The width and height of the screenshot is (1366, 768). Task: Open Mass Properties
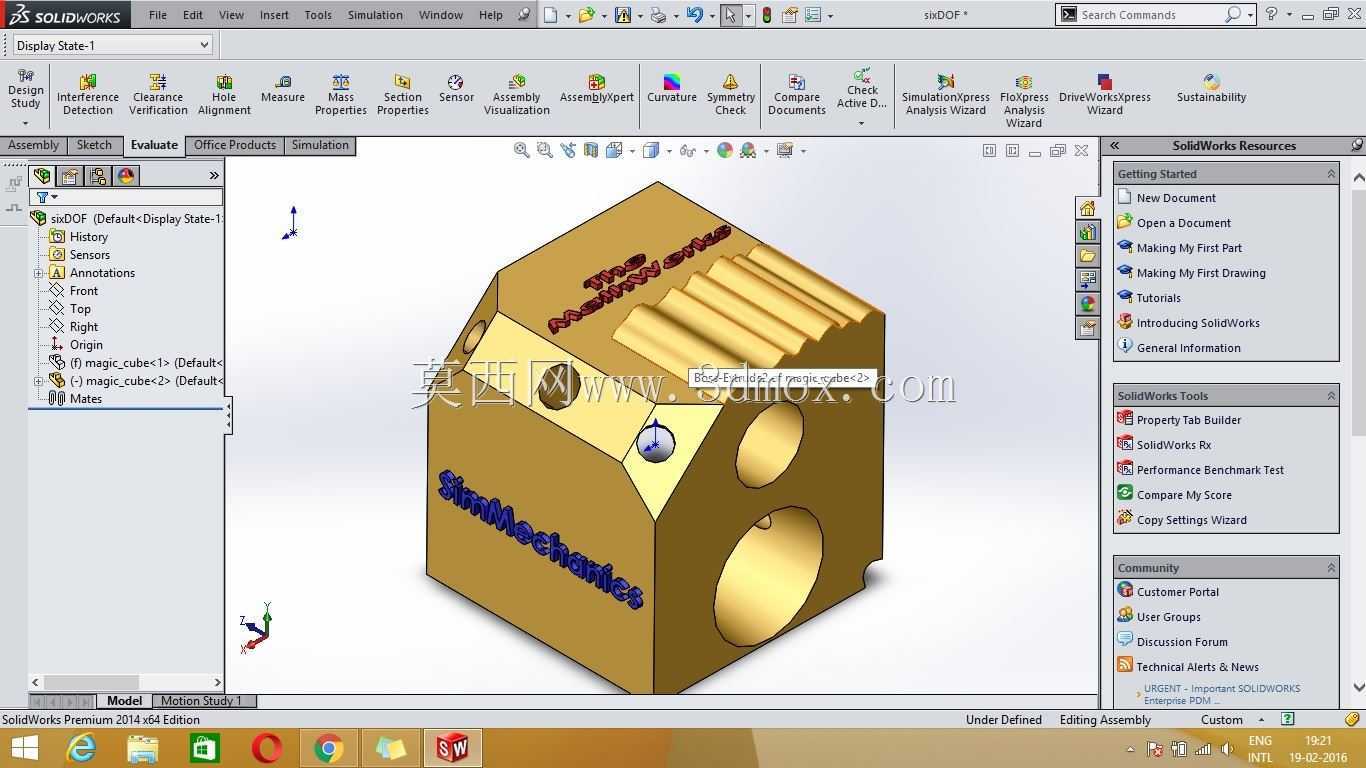pyautogui.click(x=341, y=94)
